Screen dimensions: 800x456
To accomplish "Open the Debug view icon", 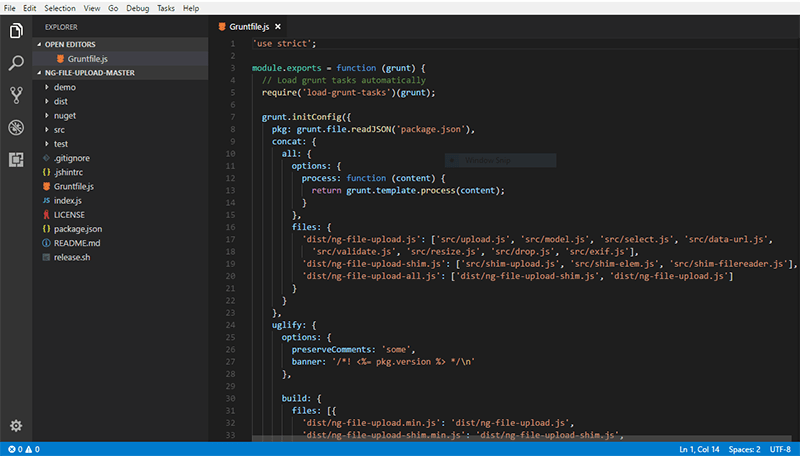I will pos(16,127).
